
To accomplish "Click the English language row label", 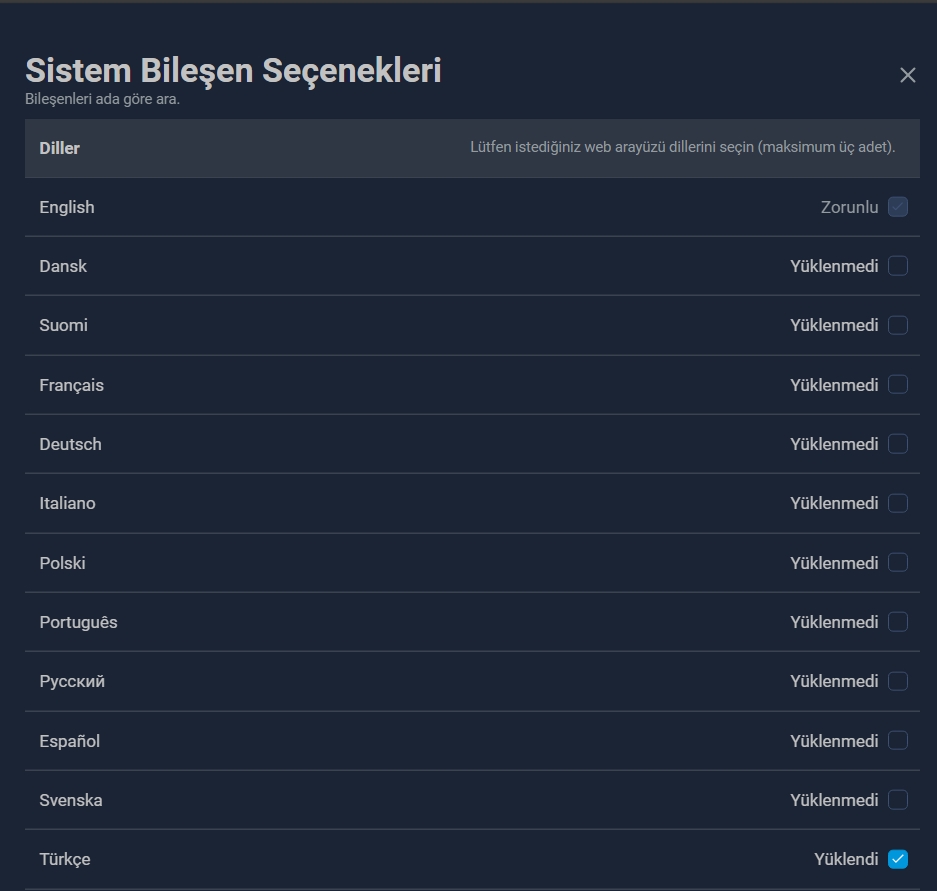I will click(67, 207).
